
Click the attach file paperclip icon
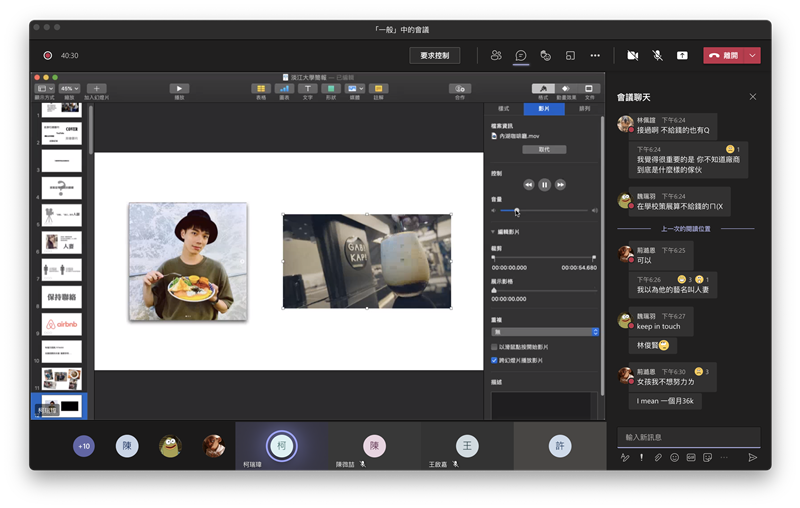(x=658, y=457)
